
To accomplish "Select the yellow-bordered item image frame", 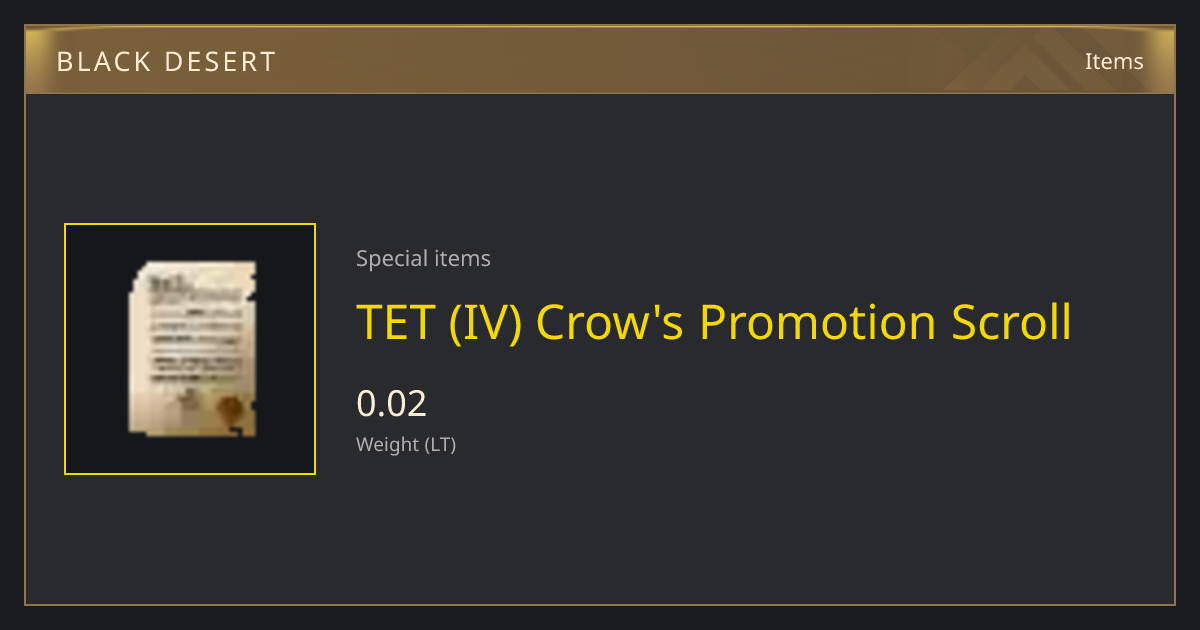I will (190, 349).
